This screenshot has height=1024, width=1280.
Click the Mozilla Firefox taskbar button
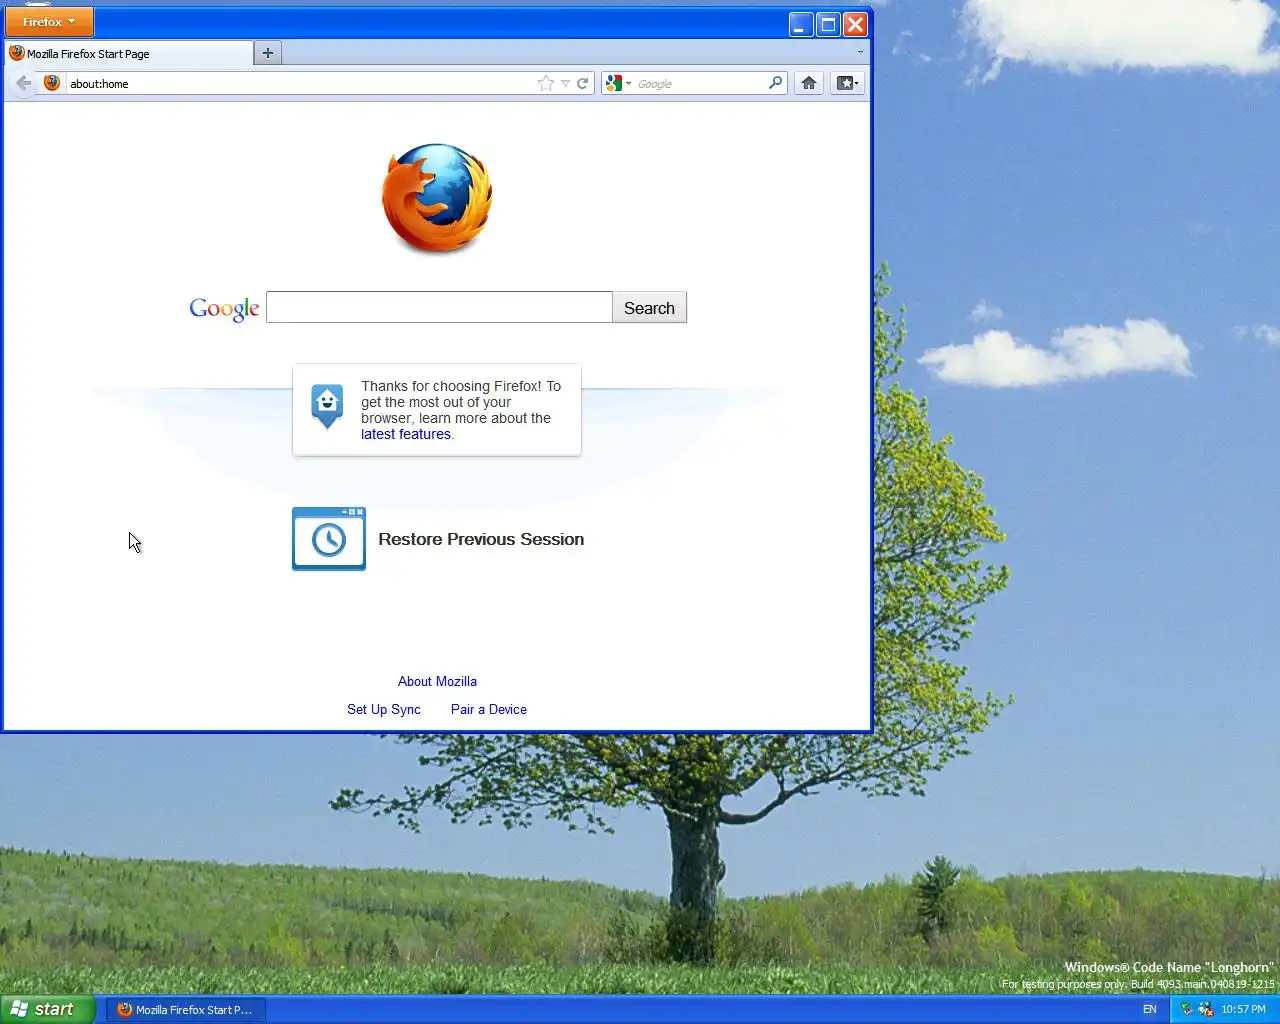[x=185, y=1010]
